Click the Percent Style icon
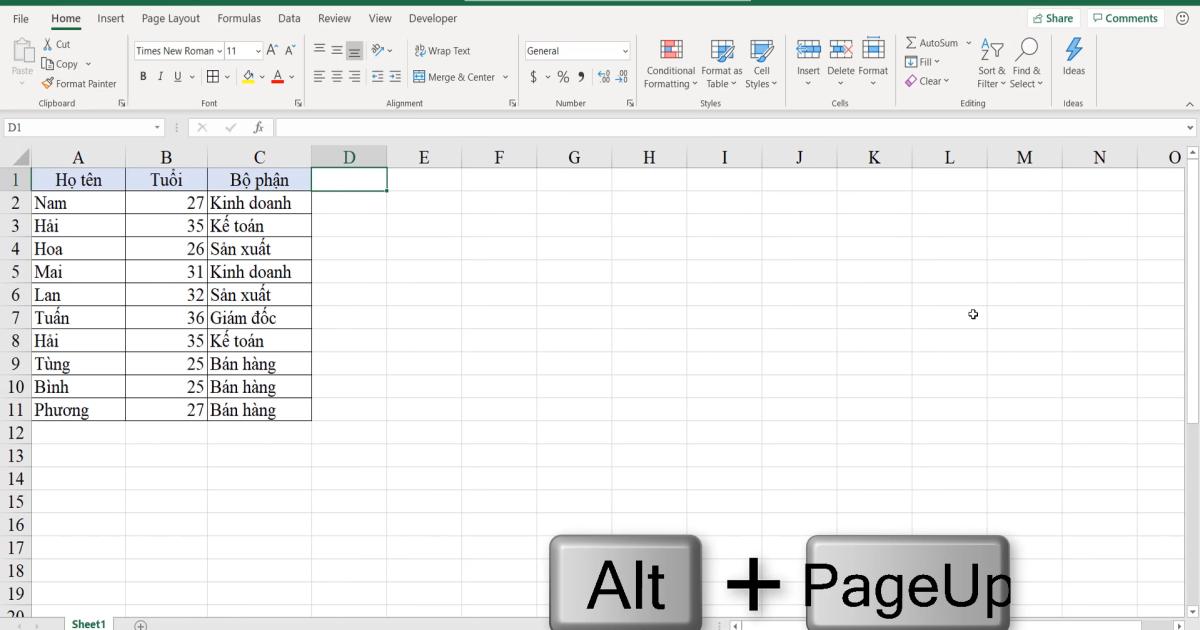1200x630 pixels. tap(563, 75)
